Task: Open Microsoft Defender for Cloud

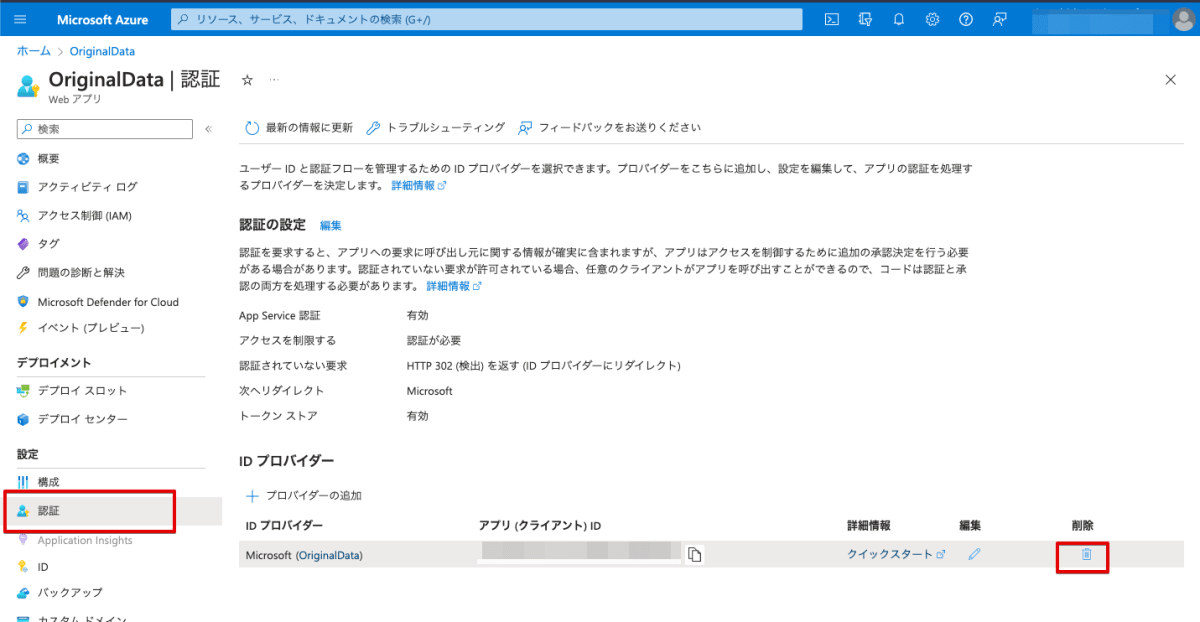Action: coord(110,301)
